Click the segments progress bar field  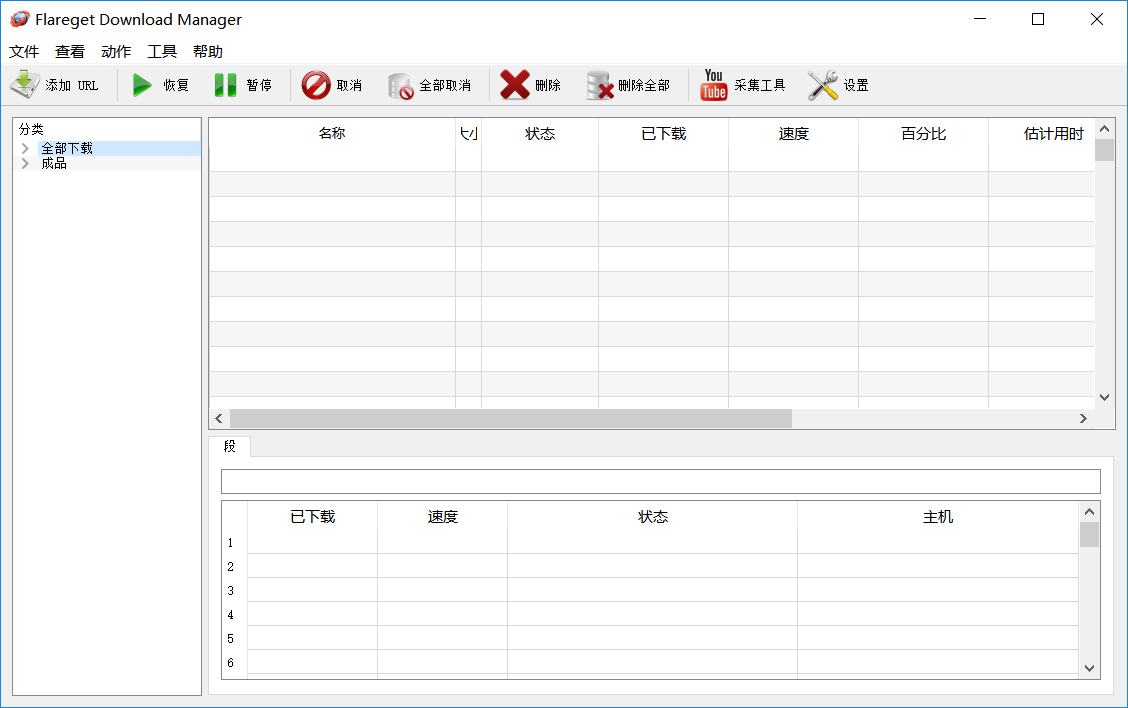tap(660, 481)
